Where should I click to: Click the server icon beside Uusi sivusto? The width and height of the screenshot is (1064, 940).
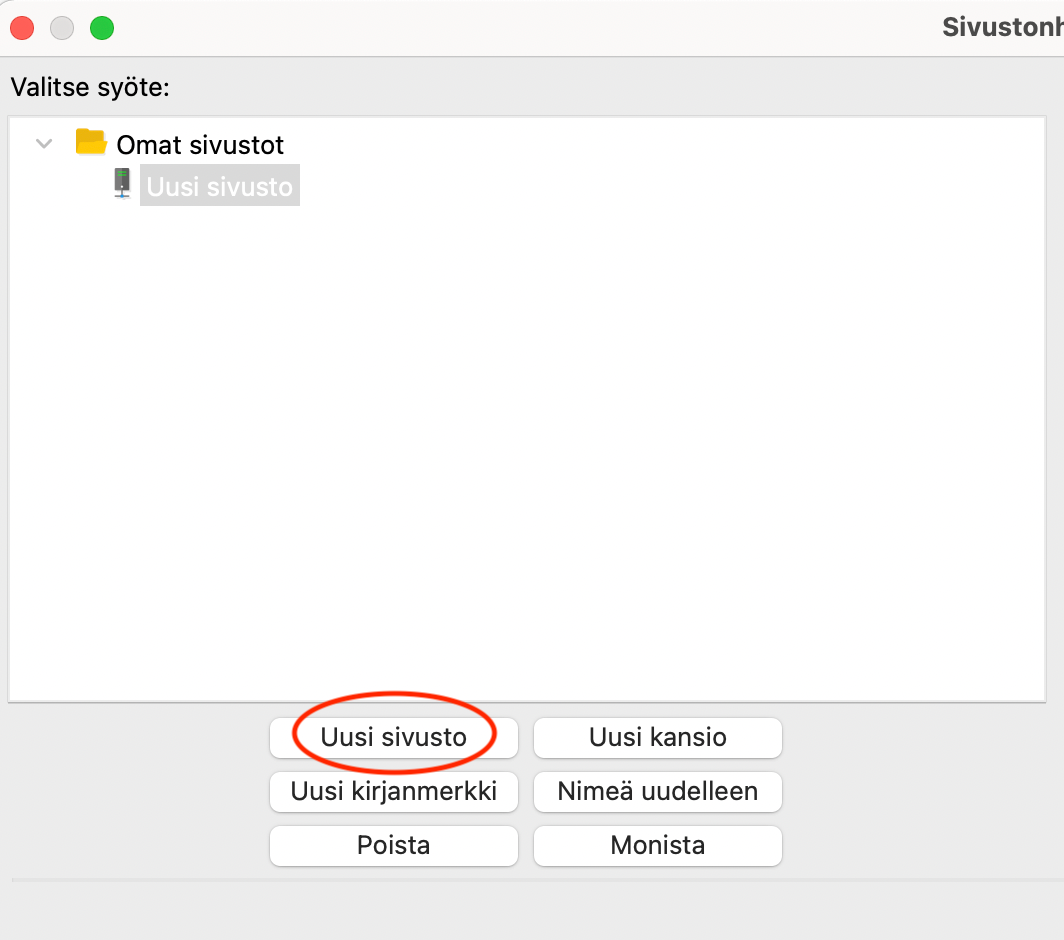coord(122,183)
